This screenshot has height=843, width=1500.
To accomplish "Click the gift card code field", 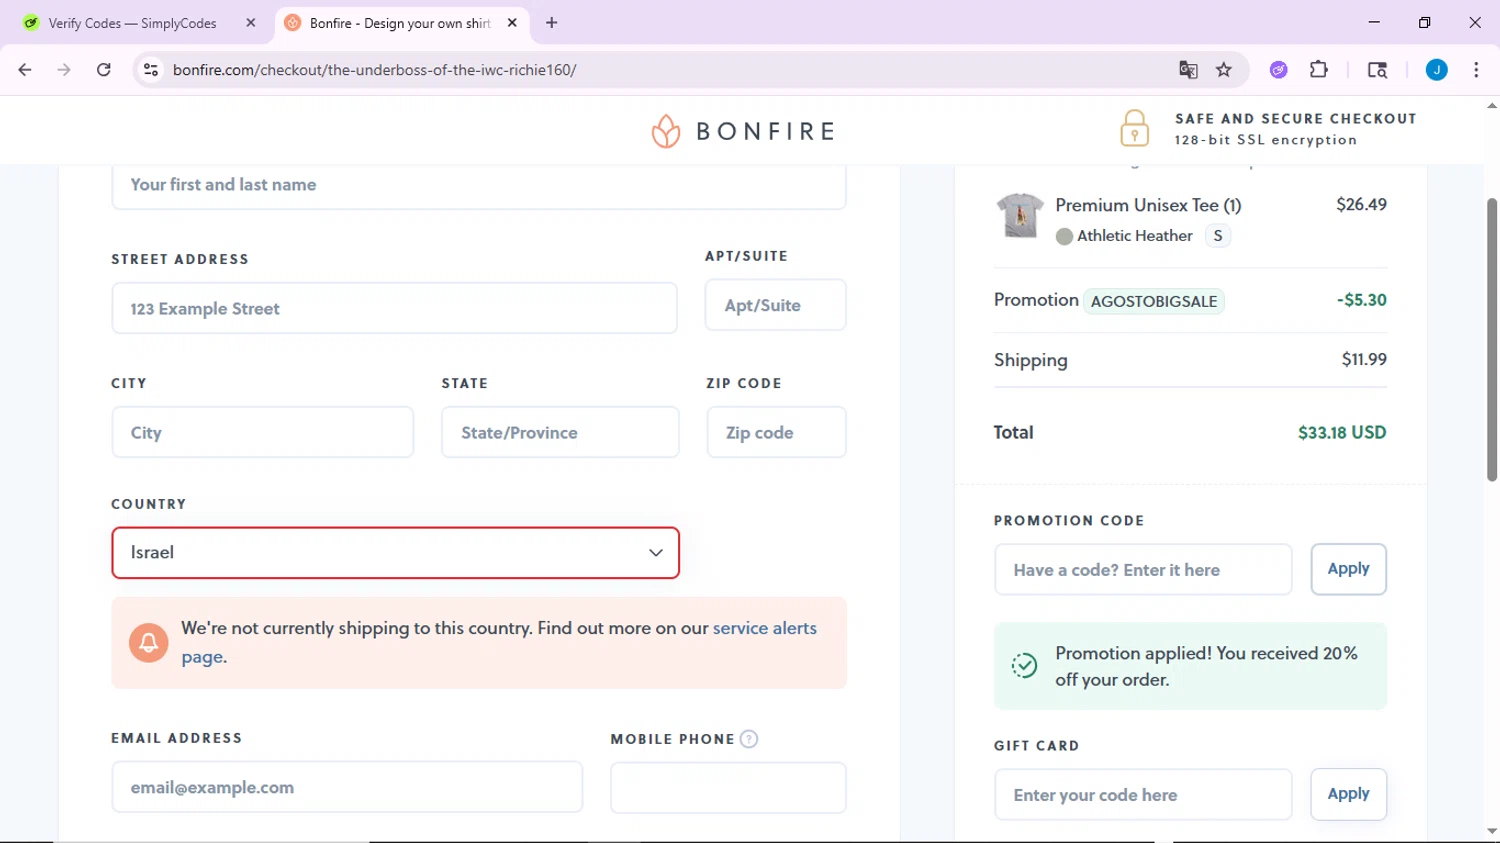I will (x=1143, y=795).
